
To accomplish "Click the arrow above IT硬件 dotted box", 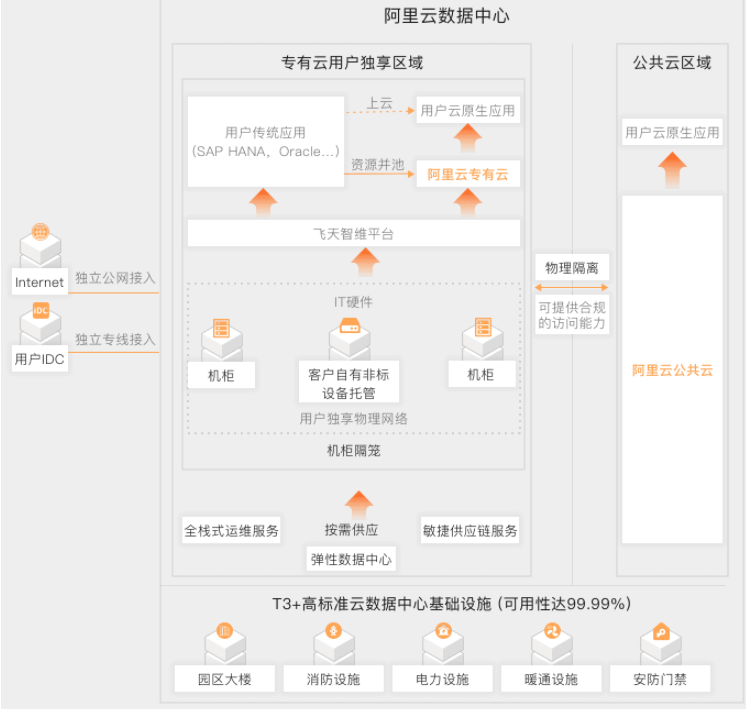I will point(365,262).
